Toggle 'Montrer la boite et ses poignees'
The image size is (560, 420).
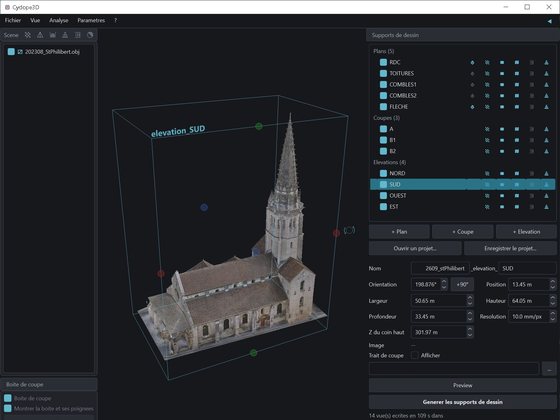(x=8, y=408)
